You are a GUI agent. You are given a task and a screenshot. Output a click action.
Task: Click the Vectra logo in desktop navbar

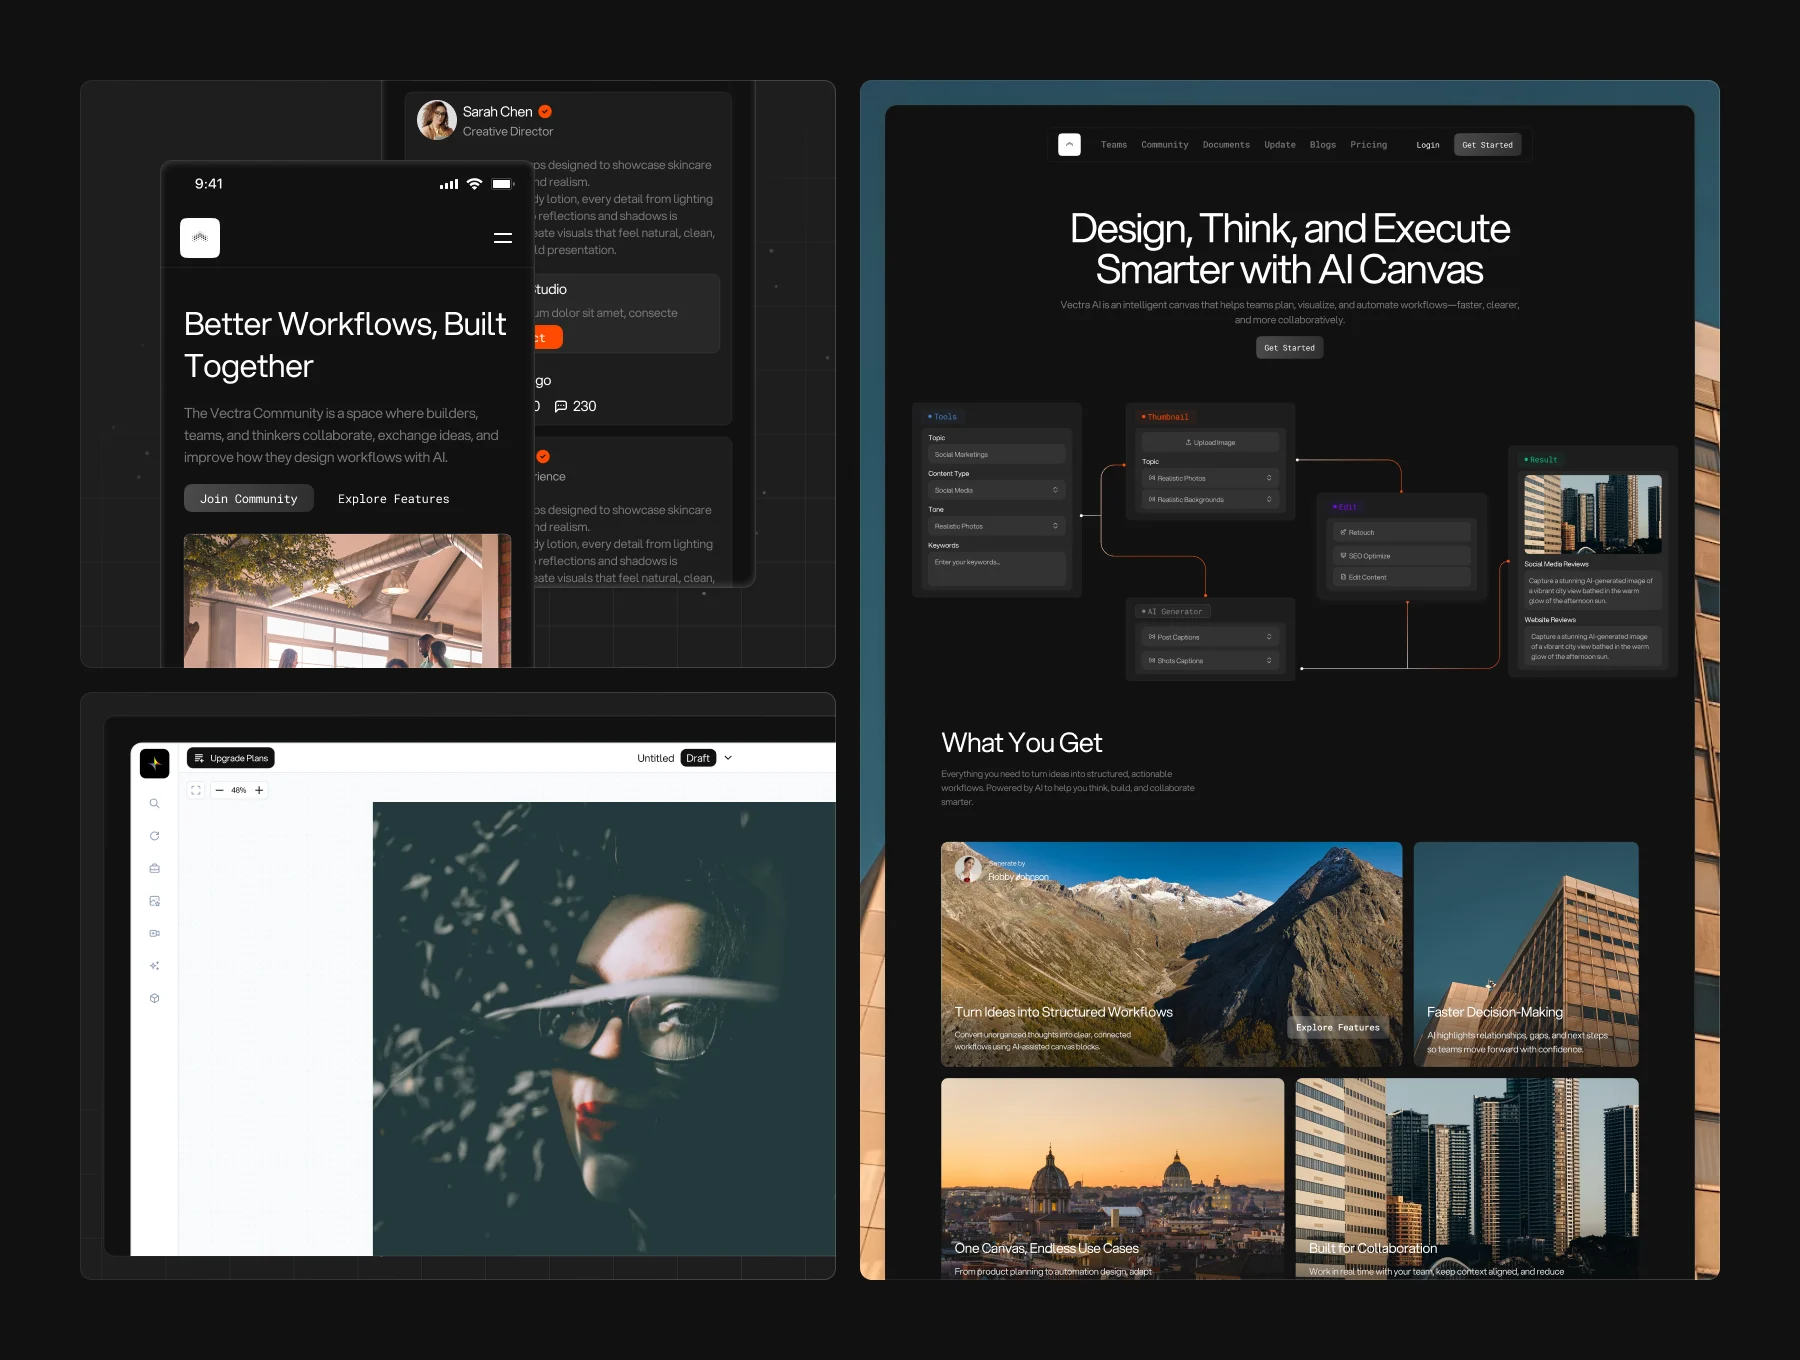(x=1069, y=145)
